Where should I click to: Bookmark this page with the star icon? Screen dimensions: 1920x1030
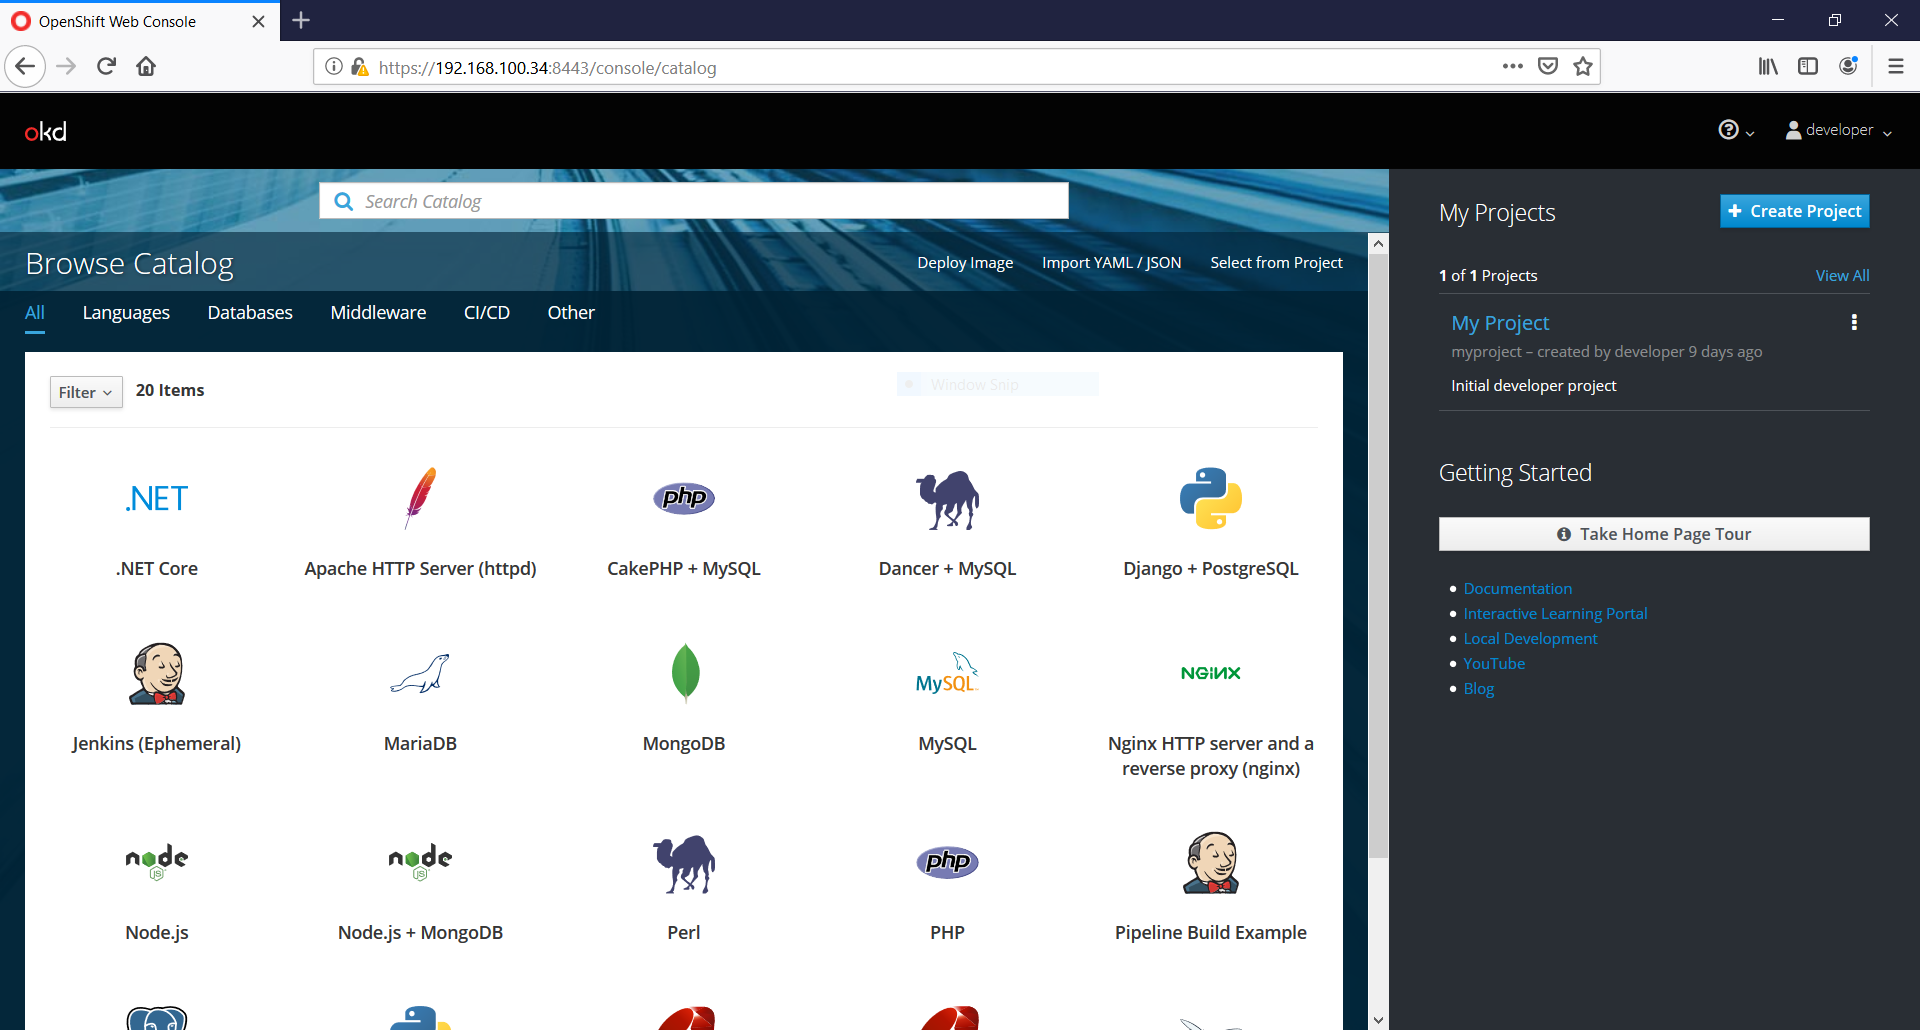tap(1583, 67)
